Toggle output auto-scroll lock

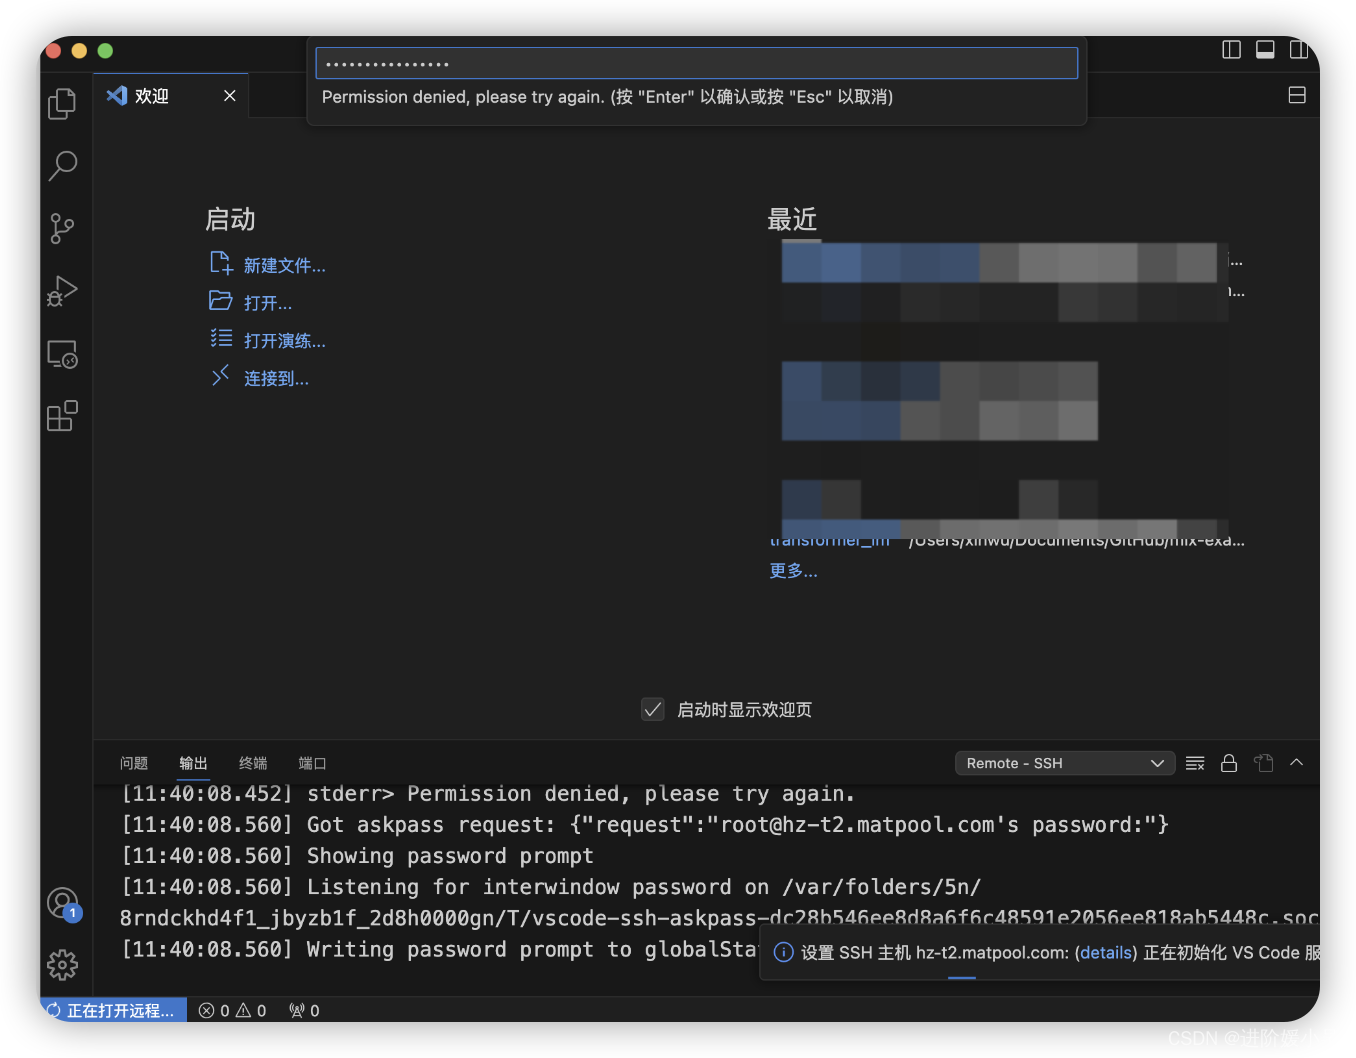click(1229, 763)
